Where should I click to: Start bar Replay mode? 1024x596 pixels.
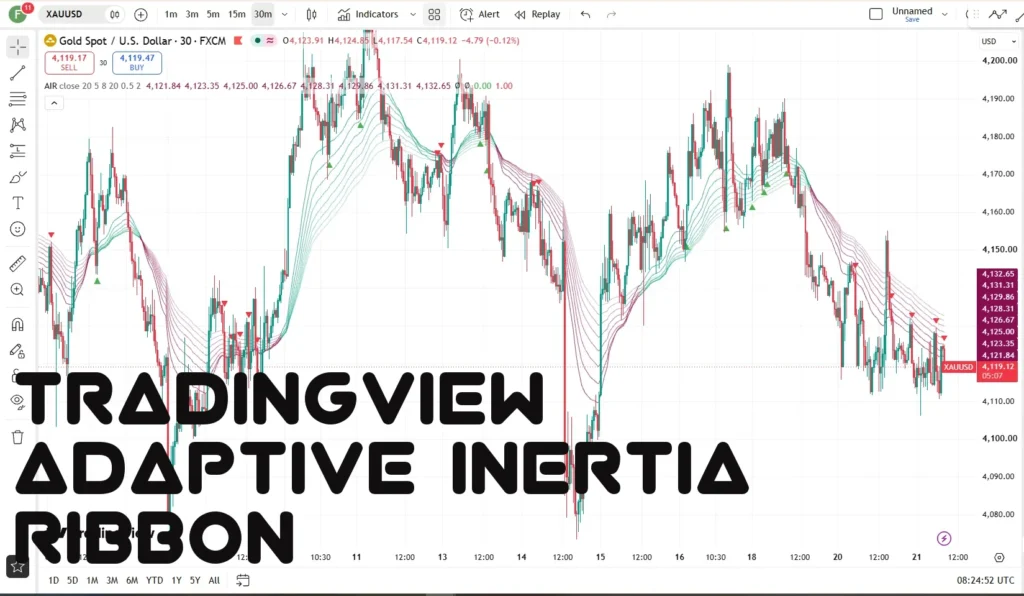(537, 14)
